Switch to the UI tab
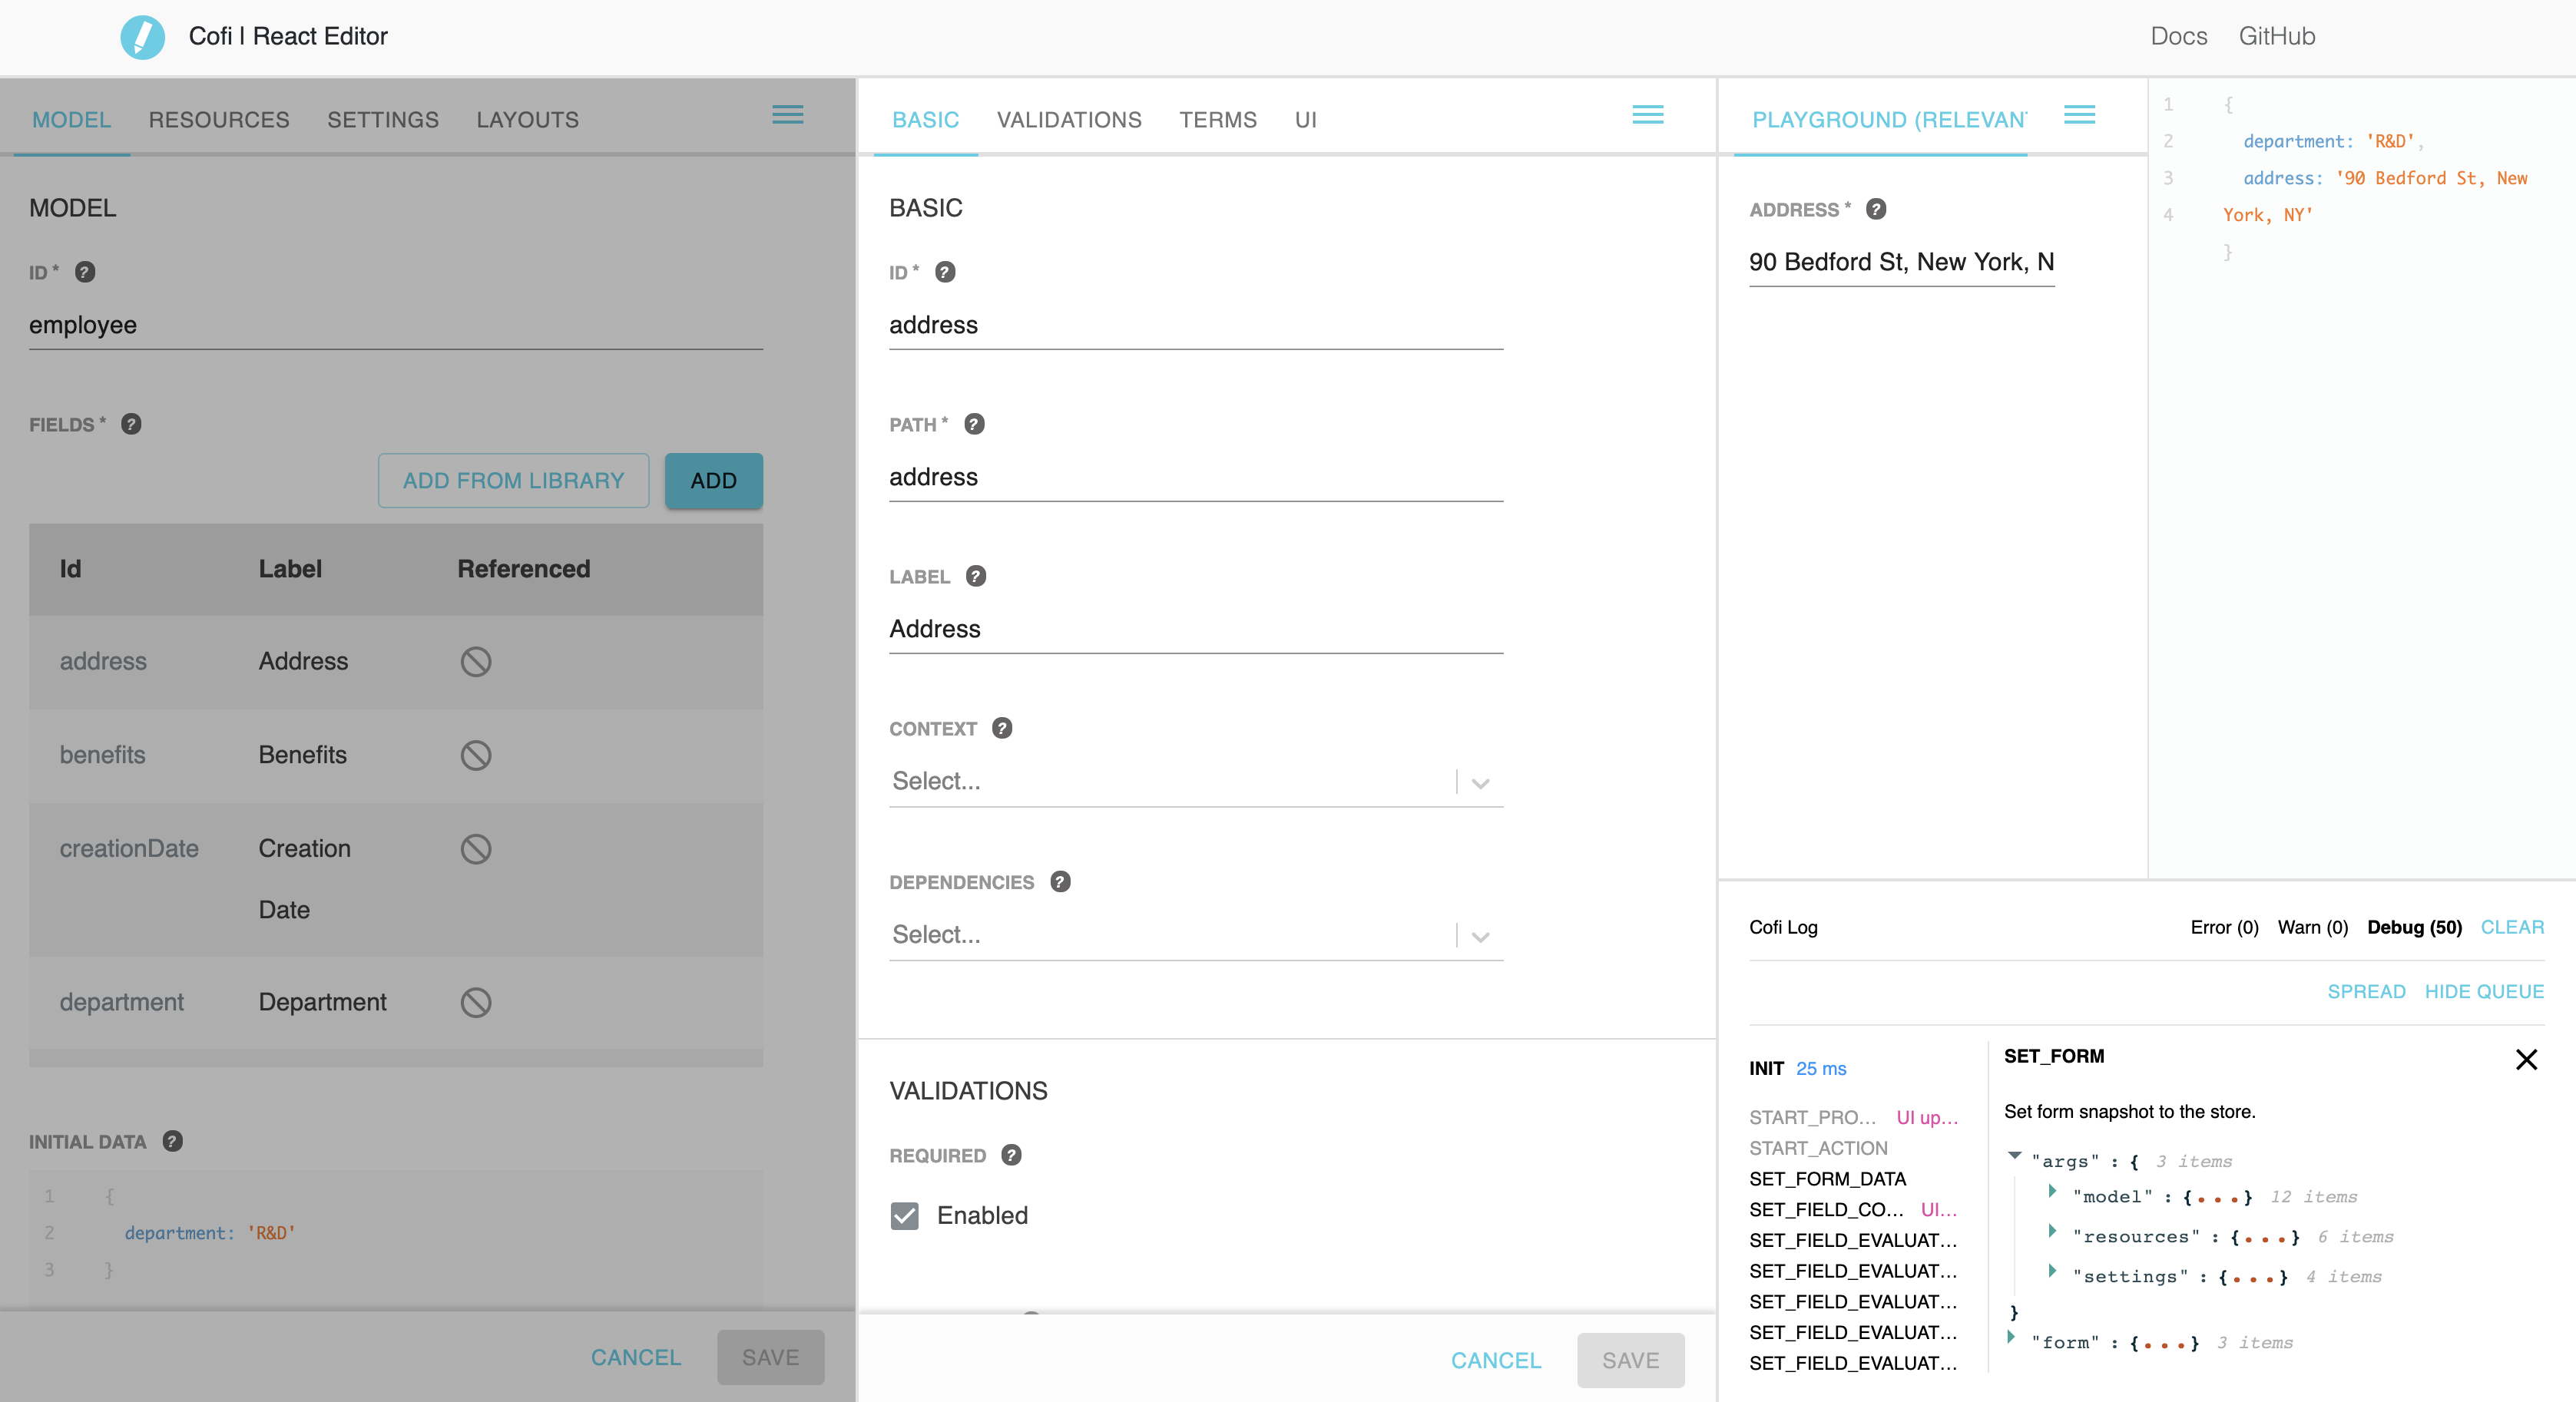Screen dimensions: 2576x1402 pos(1306,120)
